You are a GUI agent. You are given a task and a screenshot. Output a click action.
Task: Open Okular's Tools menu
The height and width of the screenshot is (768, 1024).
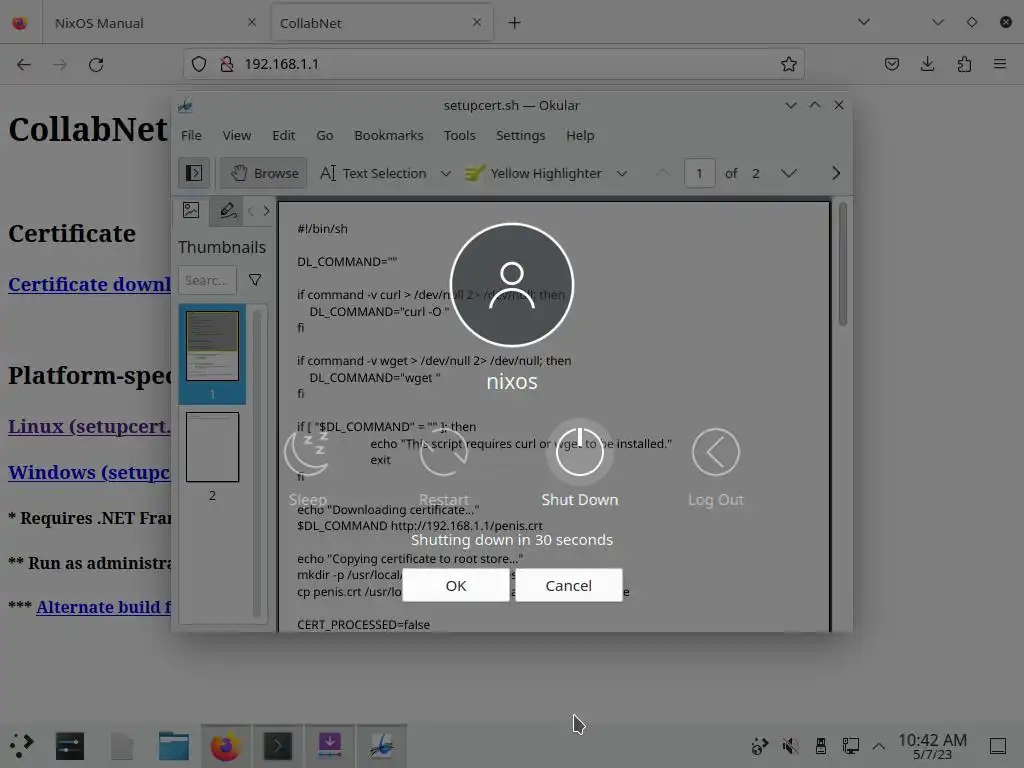click(459, 135)
